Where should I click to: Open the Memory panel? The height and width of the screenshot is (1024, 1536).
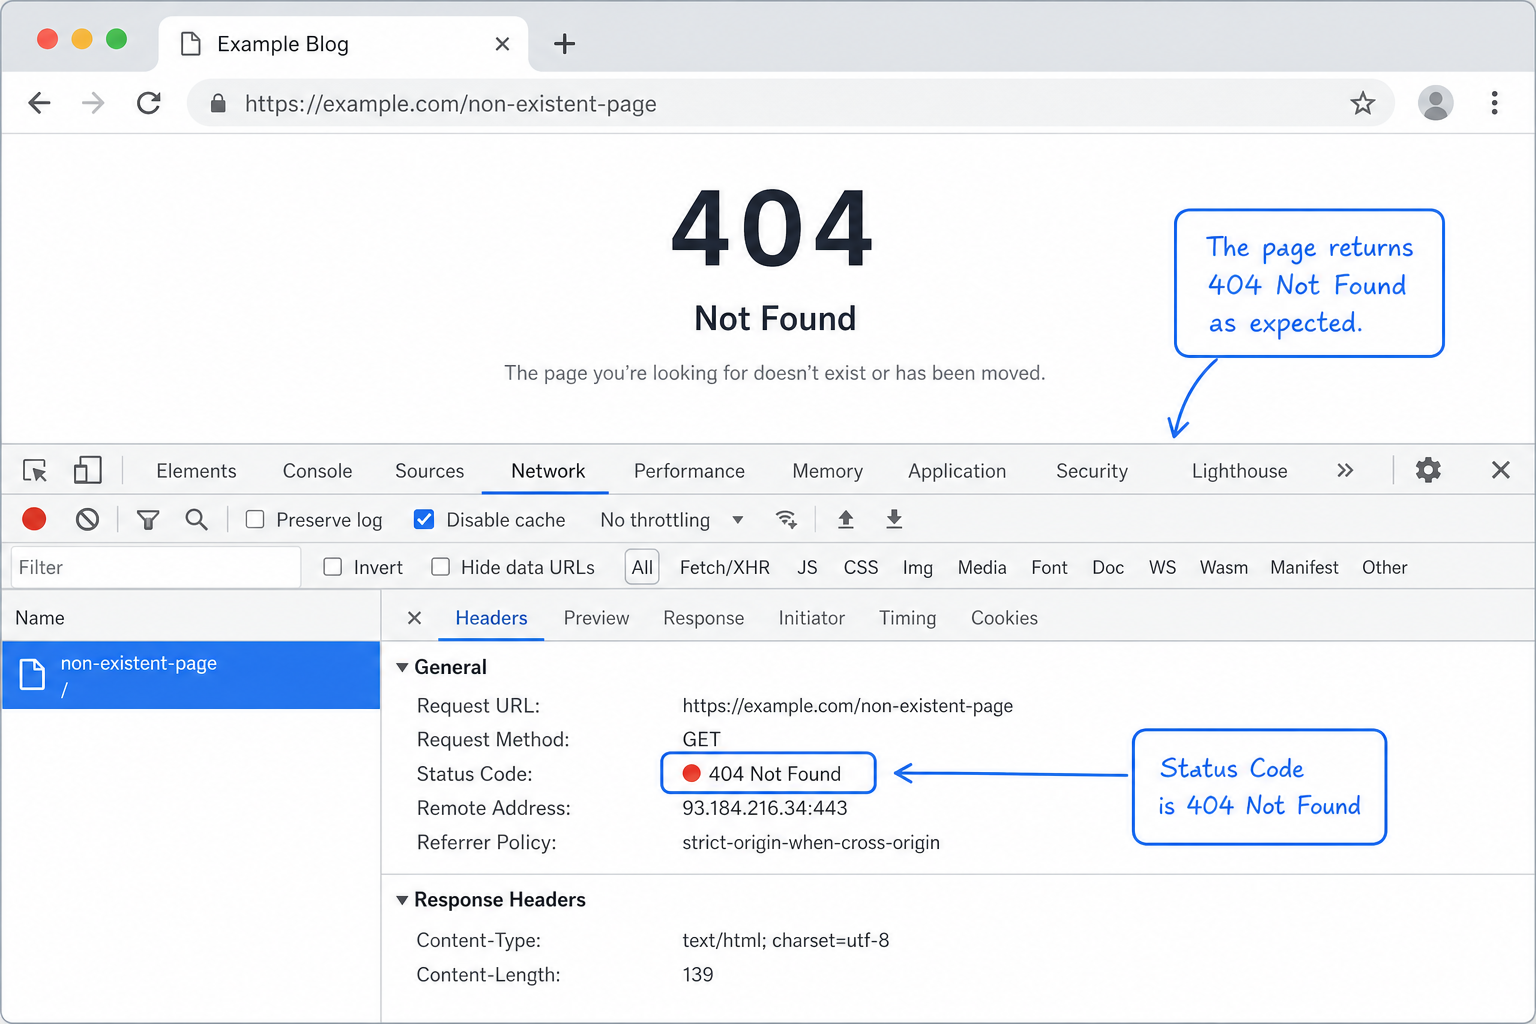coord(827,471)
